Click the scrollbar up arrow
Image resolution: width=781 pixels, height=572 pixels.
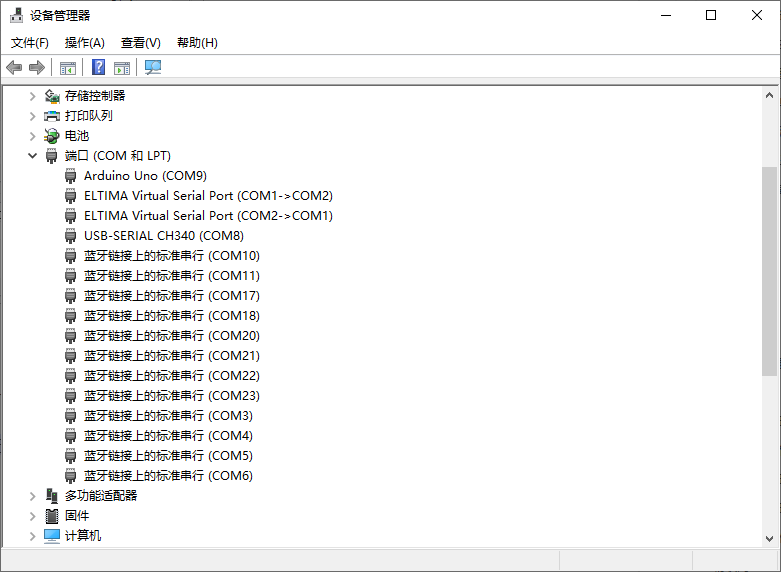[x=769, y=95]
